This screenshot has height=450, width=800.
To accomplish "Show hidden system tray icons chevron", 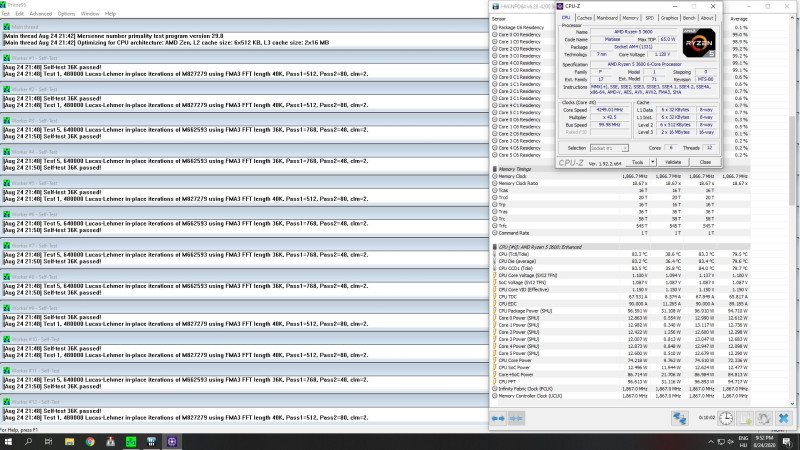I will 711,442.
